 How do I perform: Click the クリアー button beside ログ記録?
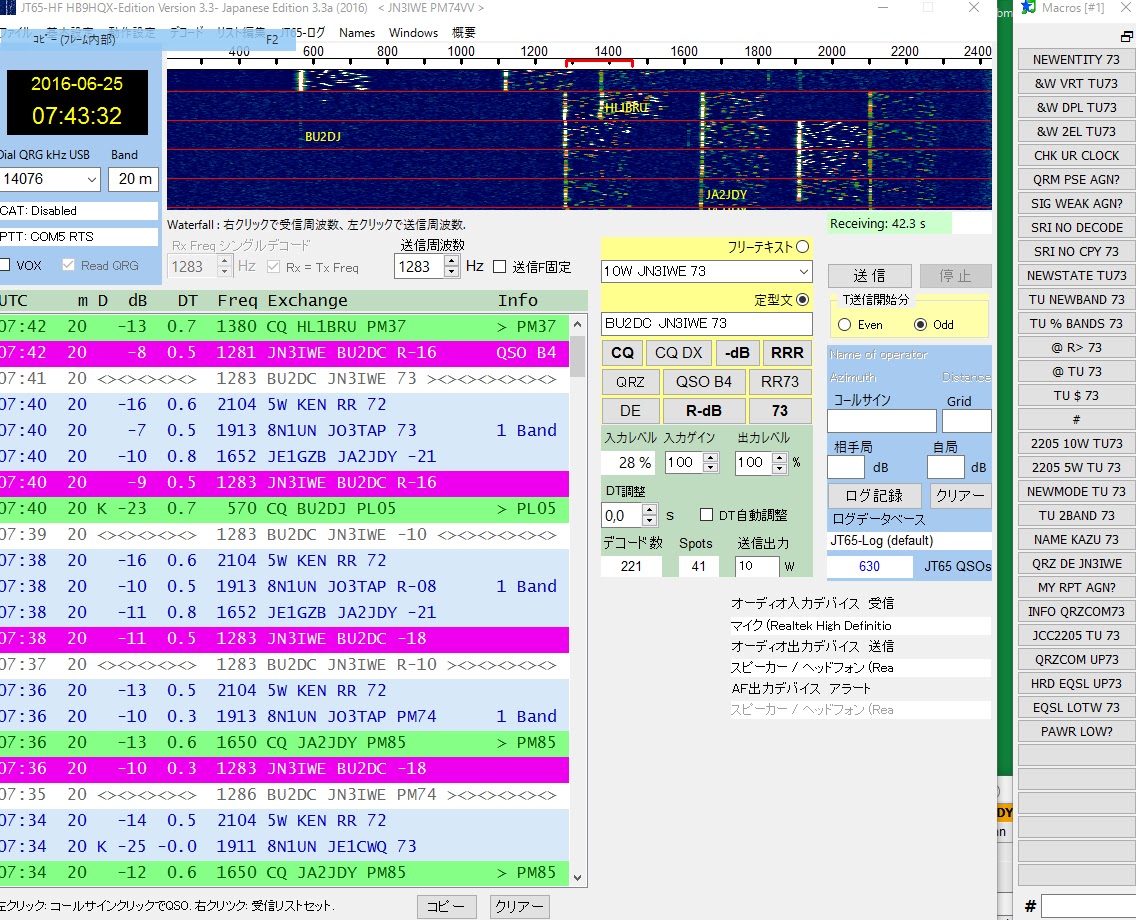[960, 495]
